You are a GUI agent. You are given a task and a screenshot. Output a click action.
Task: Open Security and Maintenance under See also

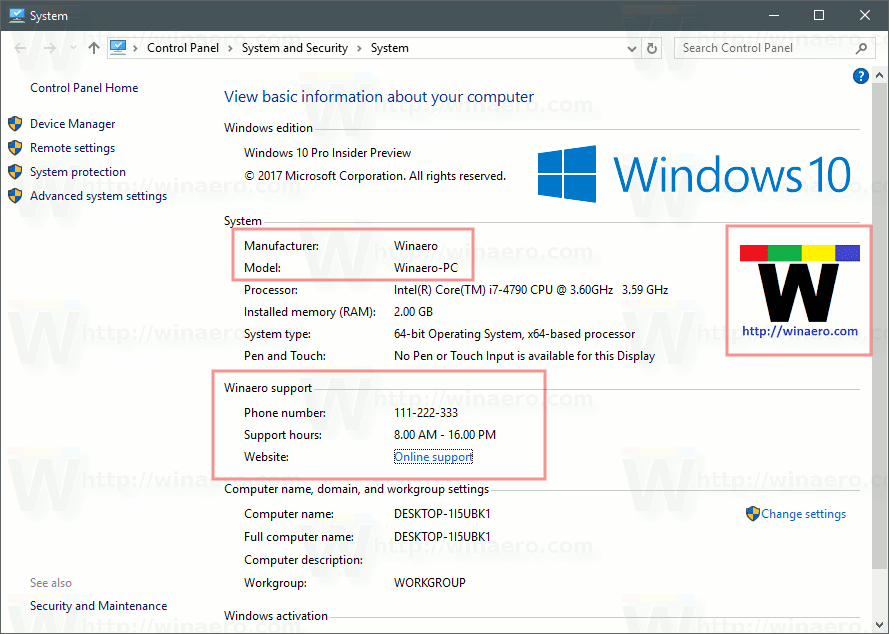tap(98, 605)
